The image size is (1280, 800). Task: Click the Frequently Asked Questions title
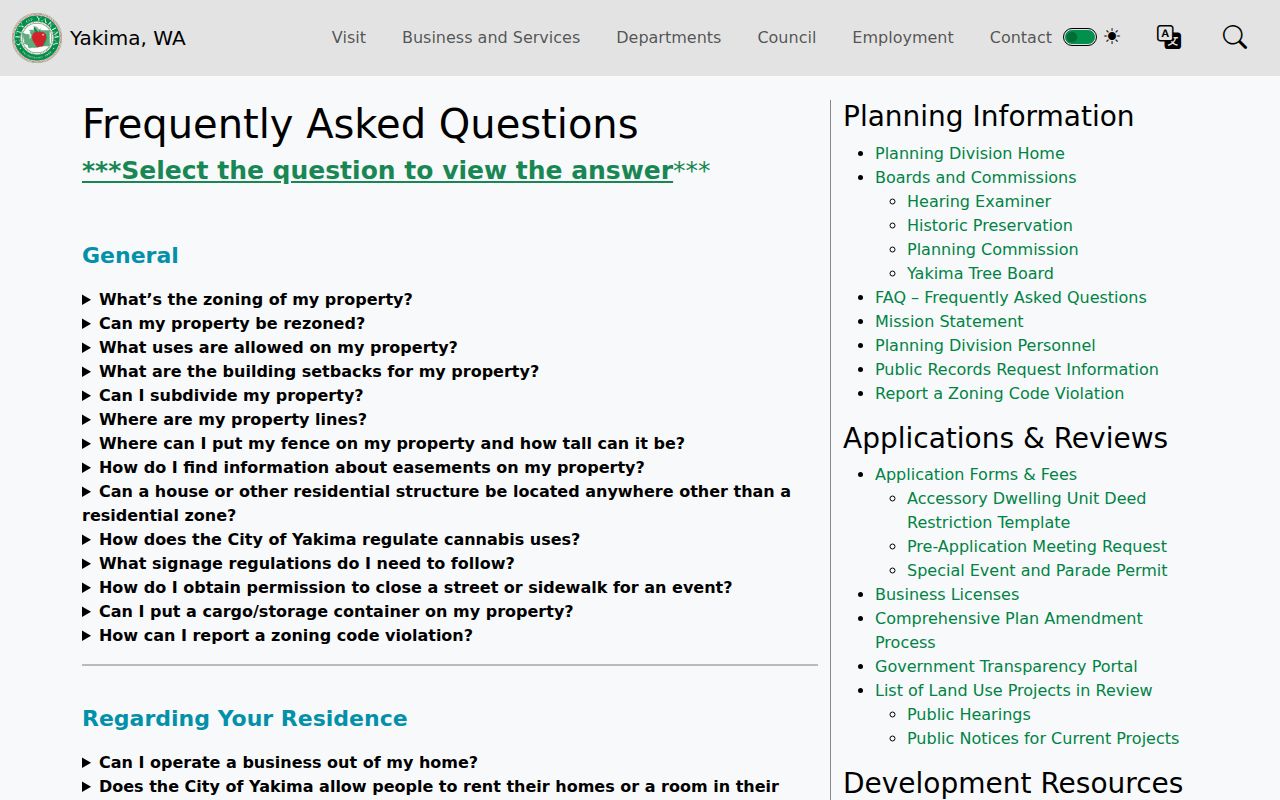pyautogui.click(x=360, y=125)
